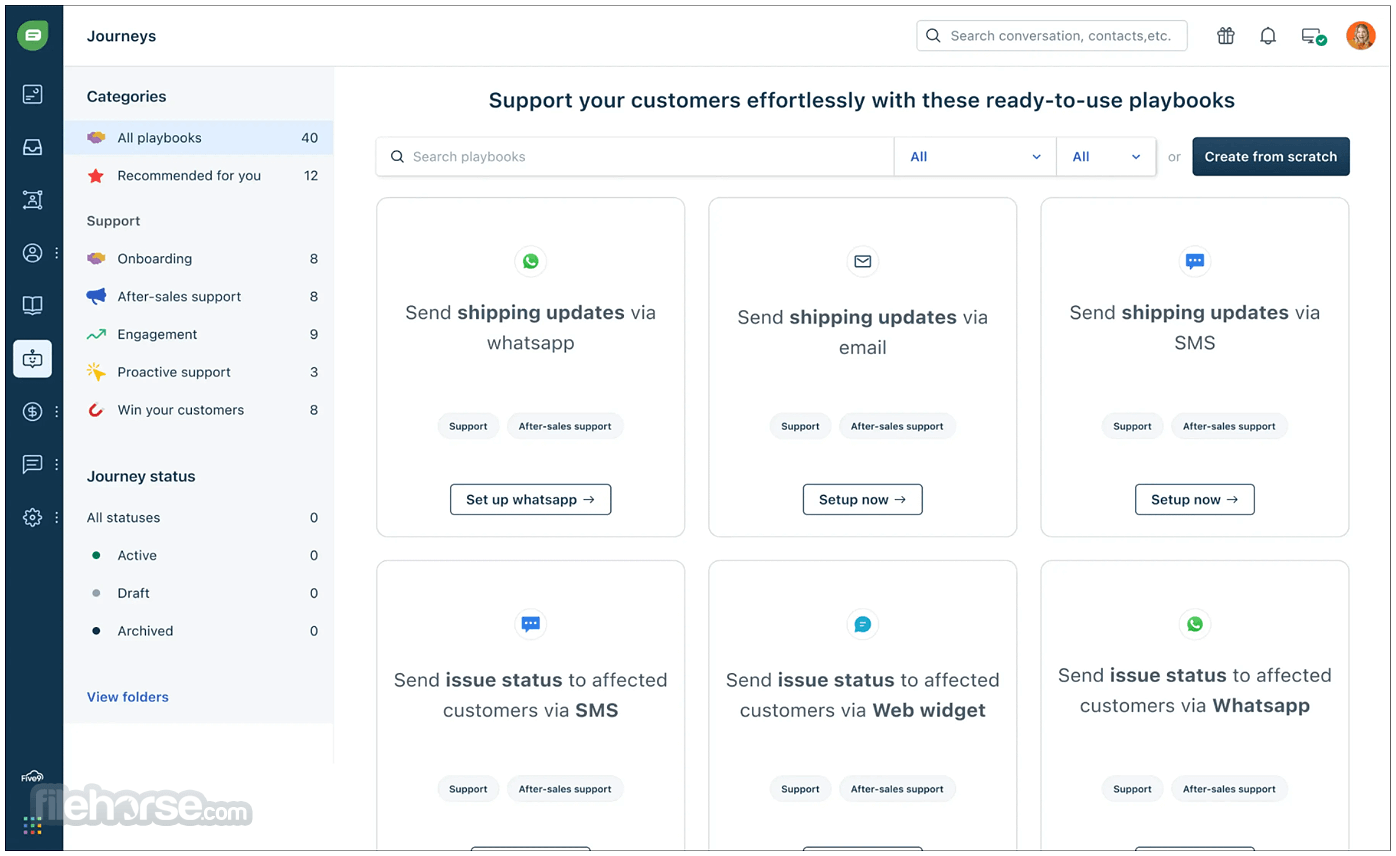
Task: Click 'Send issue status…via Web widget' title
Action: (863, 695)
